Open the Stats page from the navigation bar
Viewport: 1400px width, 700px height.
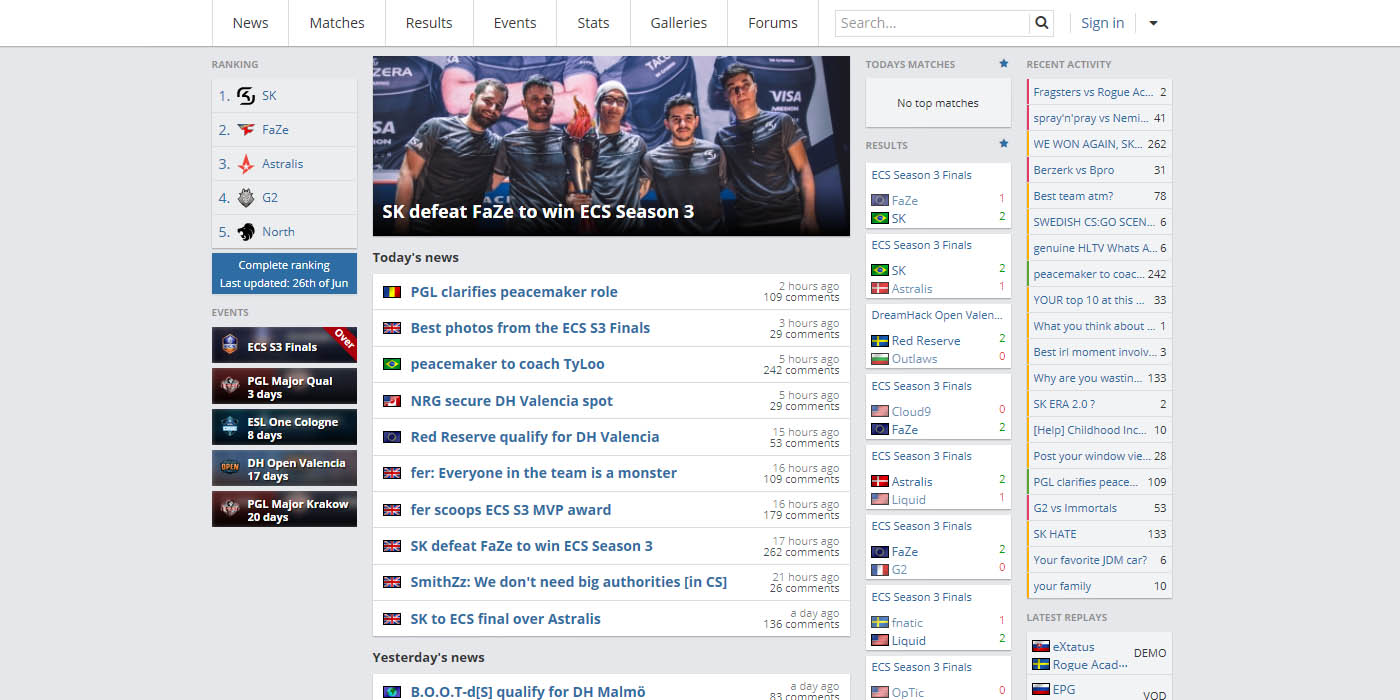(593, 22)
